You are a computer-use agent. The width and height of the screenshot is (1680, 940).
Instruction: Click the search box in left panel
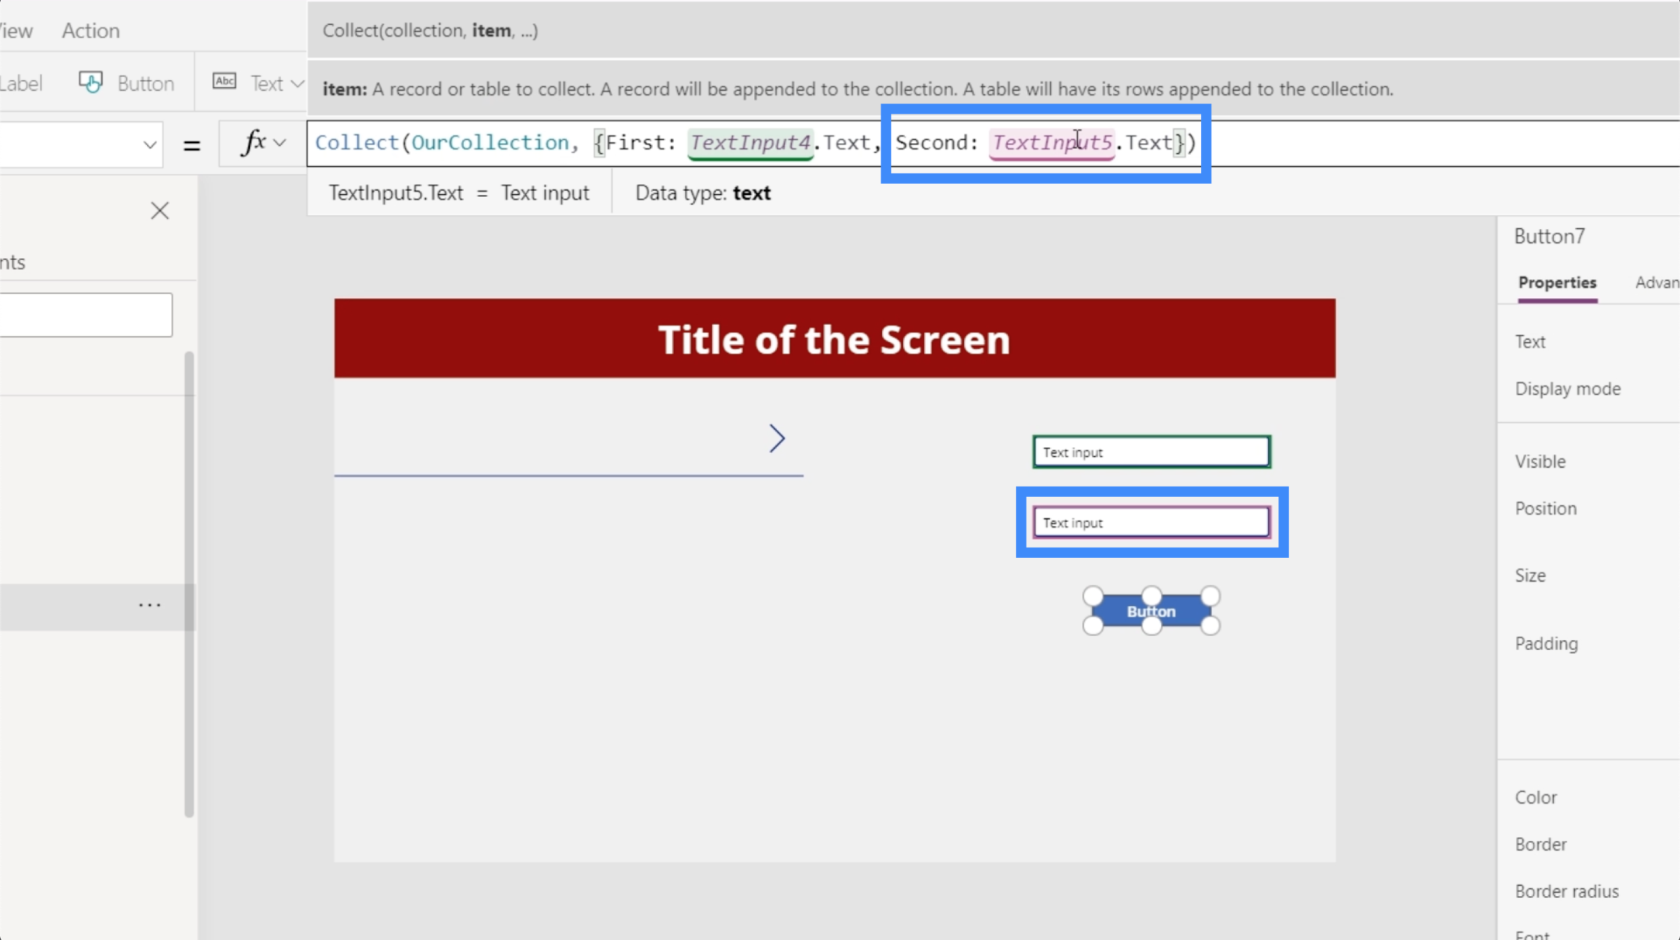coord(86,314)
